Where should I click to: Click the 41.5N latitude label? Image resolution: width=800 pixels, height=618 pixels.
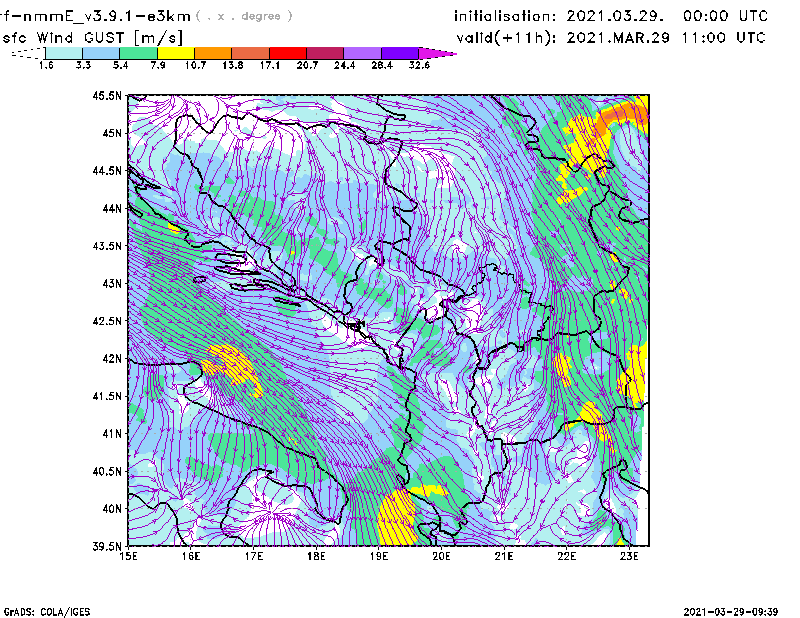tap(107, 396)
